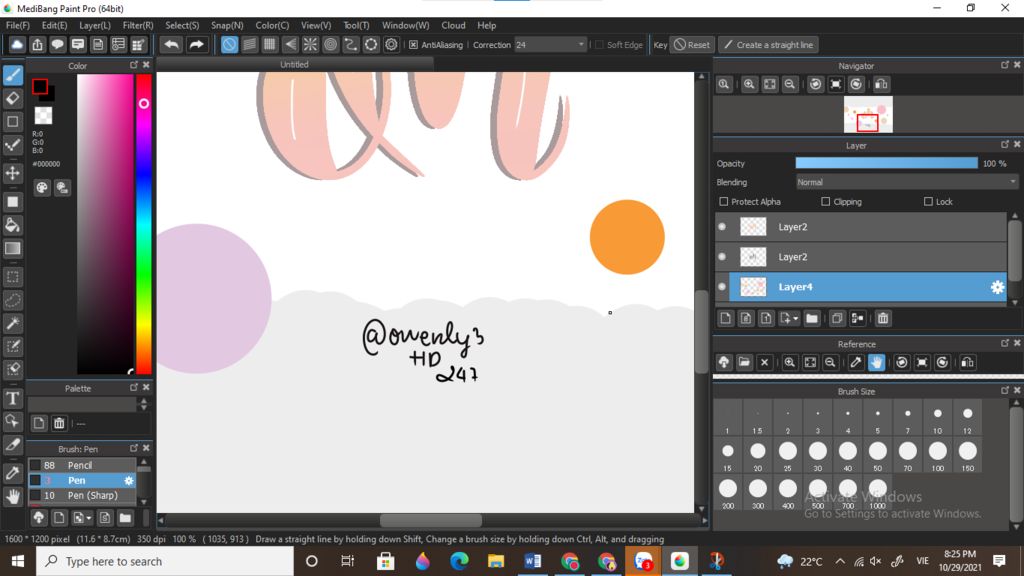Toggle the hand icon in the Reference panel

click(876, 362)
